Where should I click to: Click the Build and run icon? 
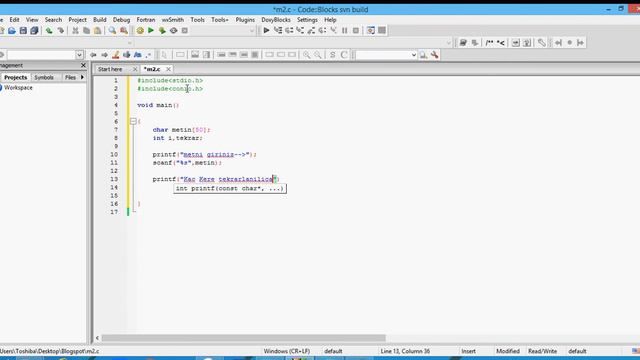pyautogui.click(x=162, y=31)
